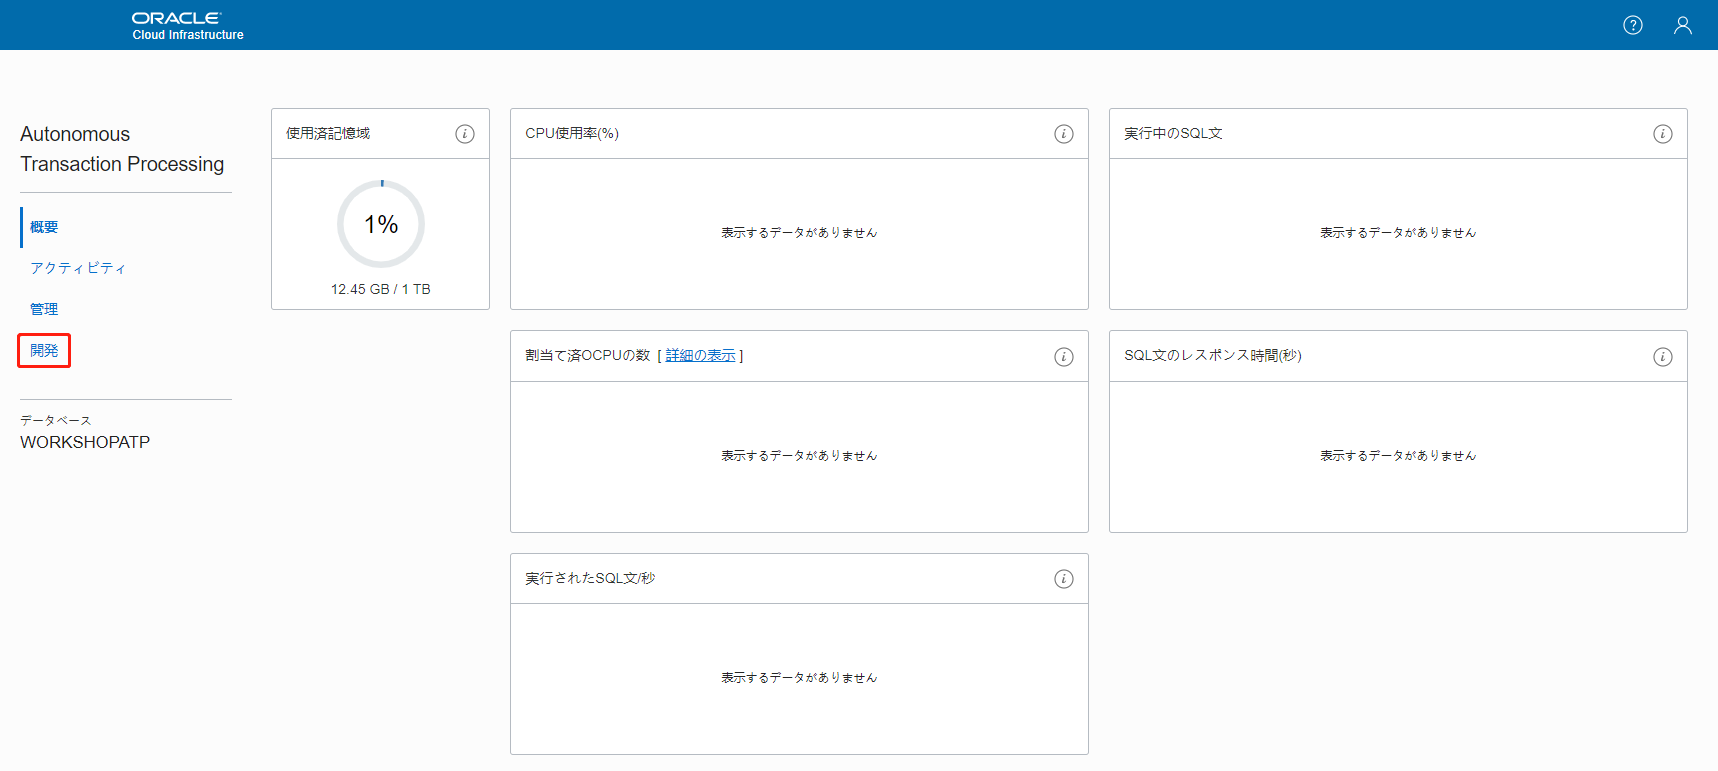Click the Autonomous Transaction Processing heading
1718x771 pixels.
click(122, 149)
